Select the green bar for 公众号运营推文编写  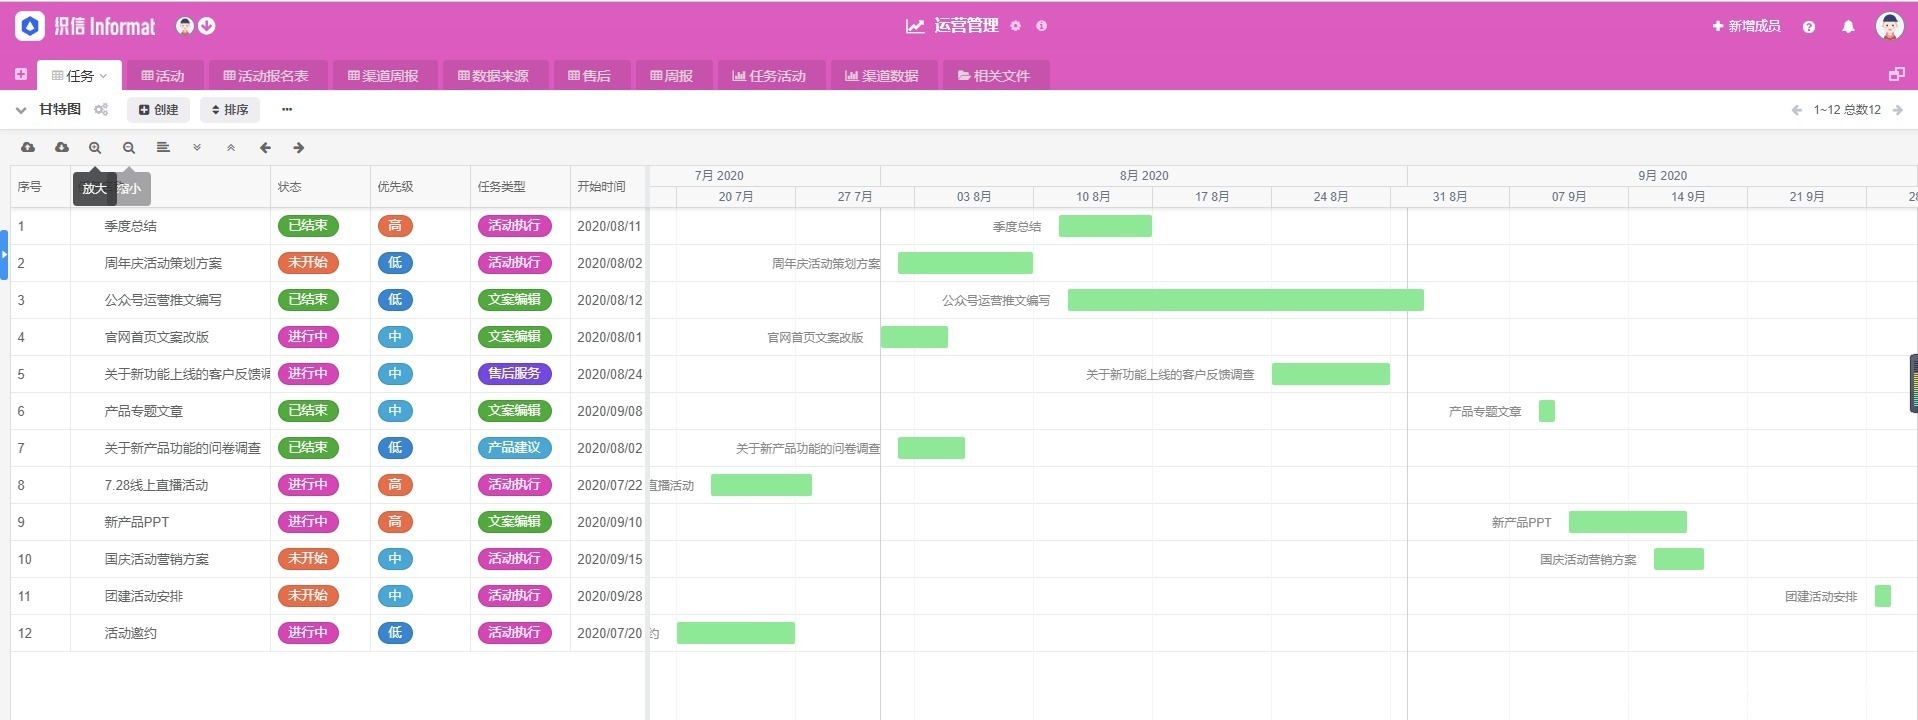(x=1246, y=300)
